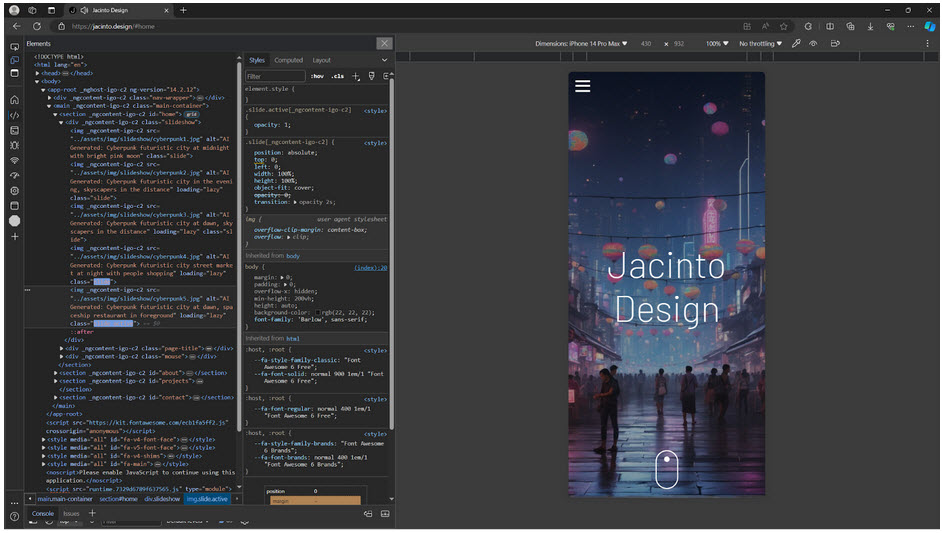Viewport: 942px width, 533px height.
Task: Toggle rendering emulations paintbrush icon in Styles
Action: (x=371, y=76)
